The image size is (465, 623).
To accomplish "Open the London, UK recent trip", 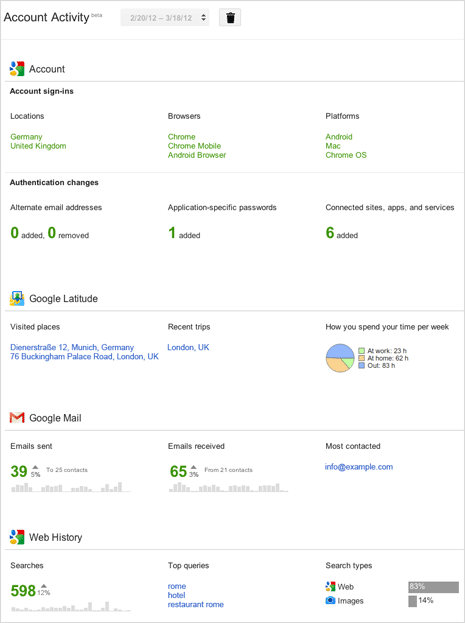I will (x=188, y=347).
